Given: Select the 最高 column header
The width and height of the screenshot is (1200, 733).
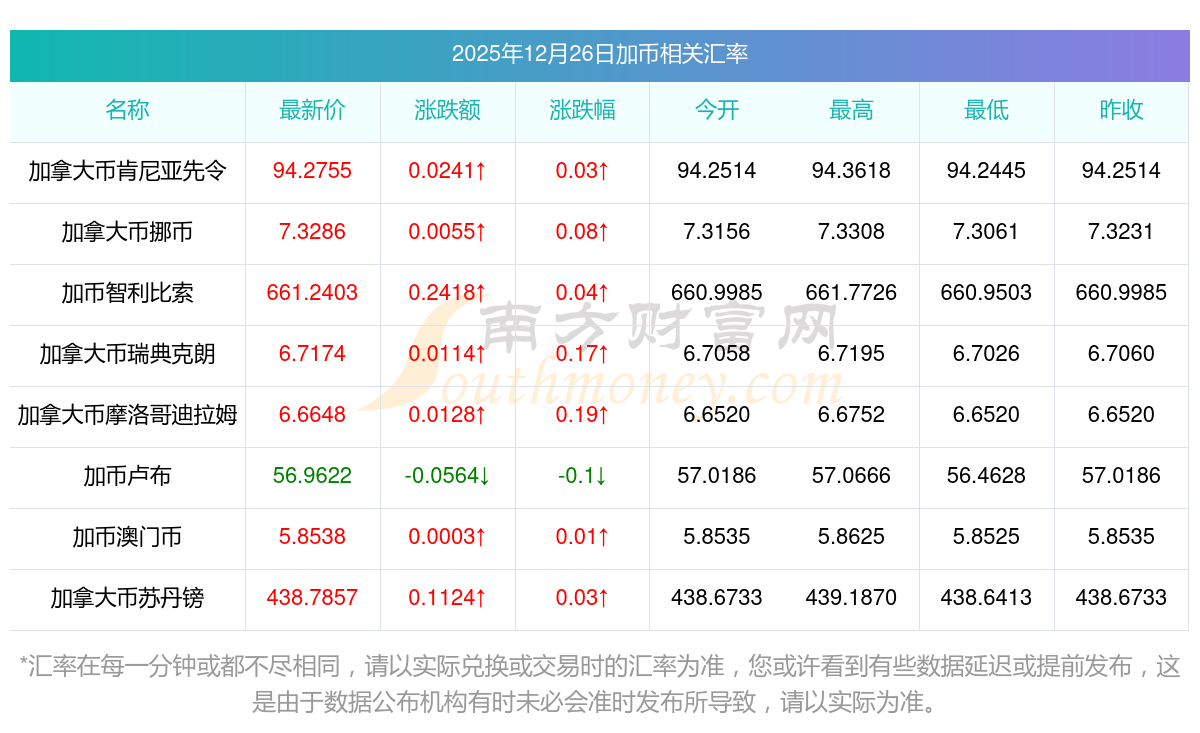Looking at the screenshot, I should point(851,110).
